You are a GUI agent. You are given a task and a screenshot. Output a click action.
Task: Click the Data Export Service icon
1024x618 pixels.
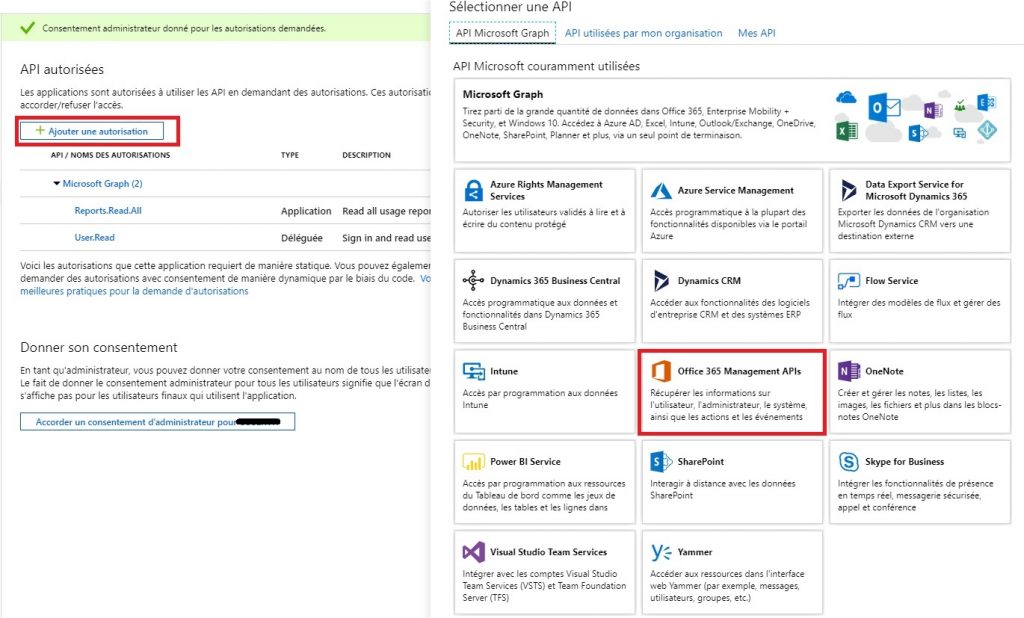[x=848, y=190]
